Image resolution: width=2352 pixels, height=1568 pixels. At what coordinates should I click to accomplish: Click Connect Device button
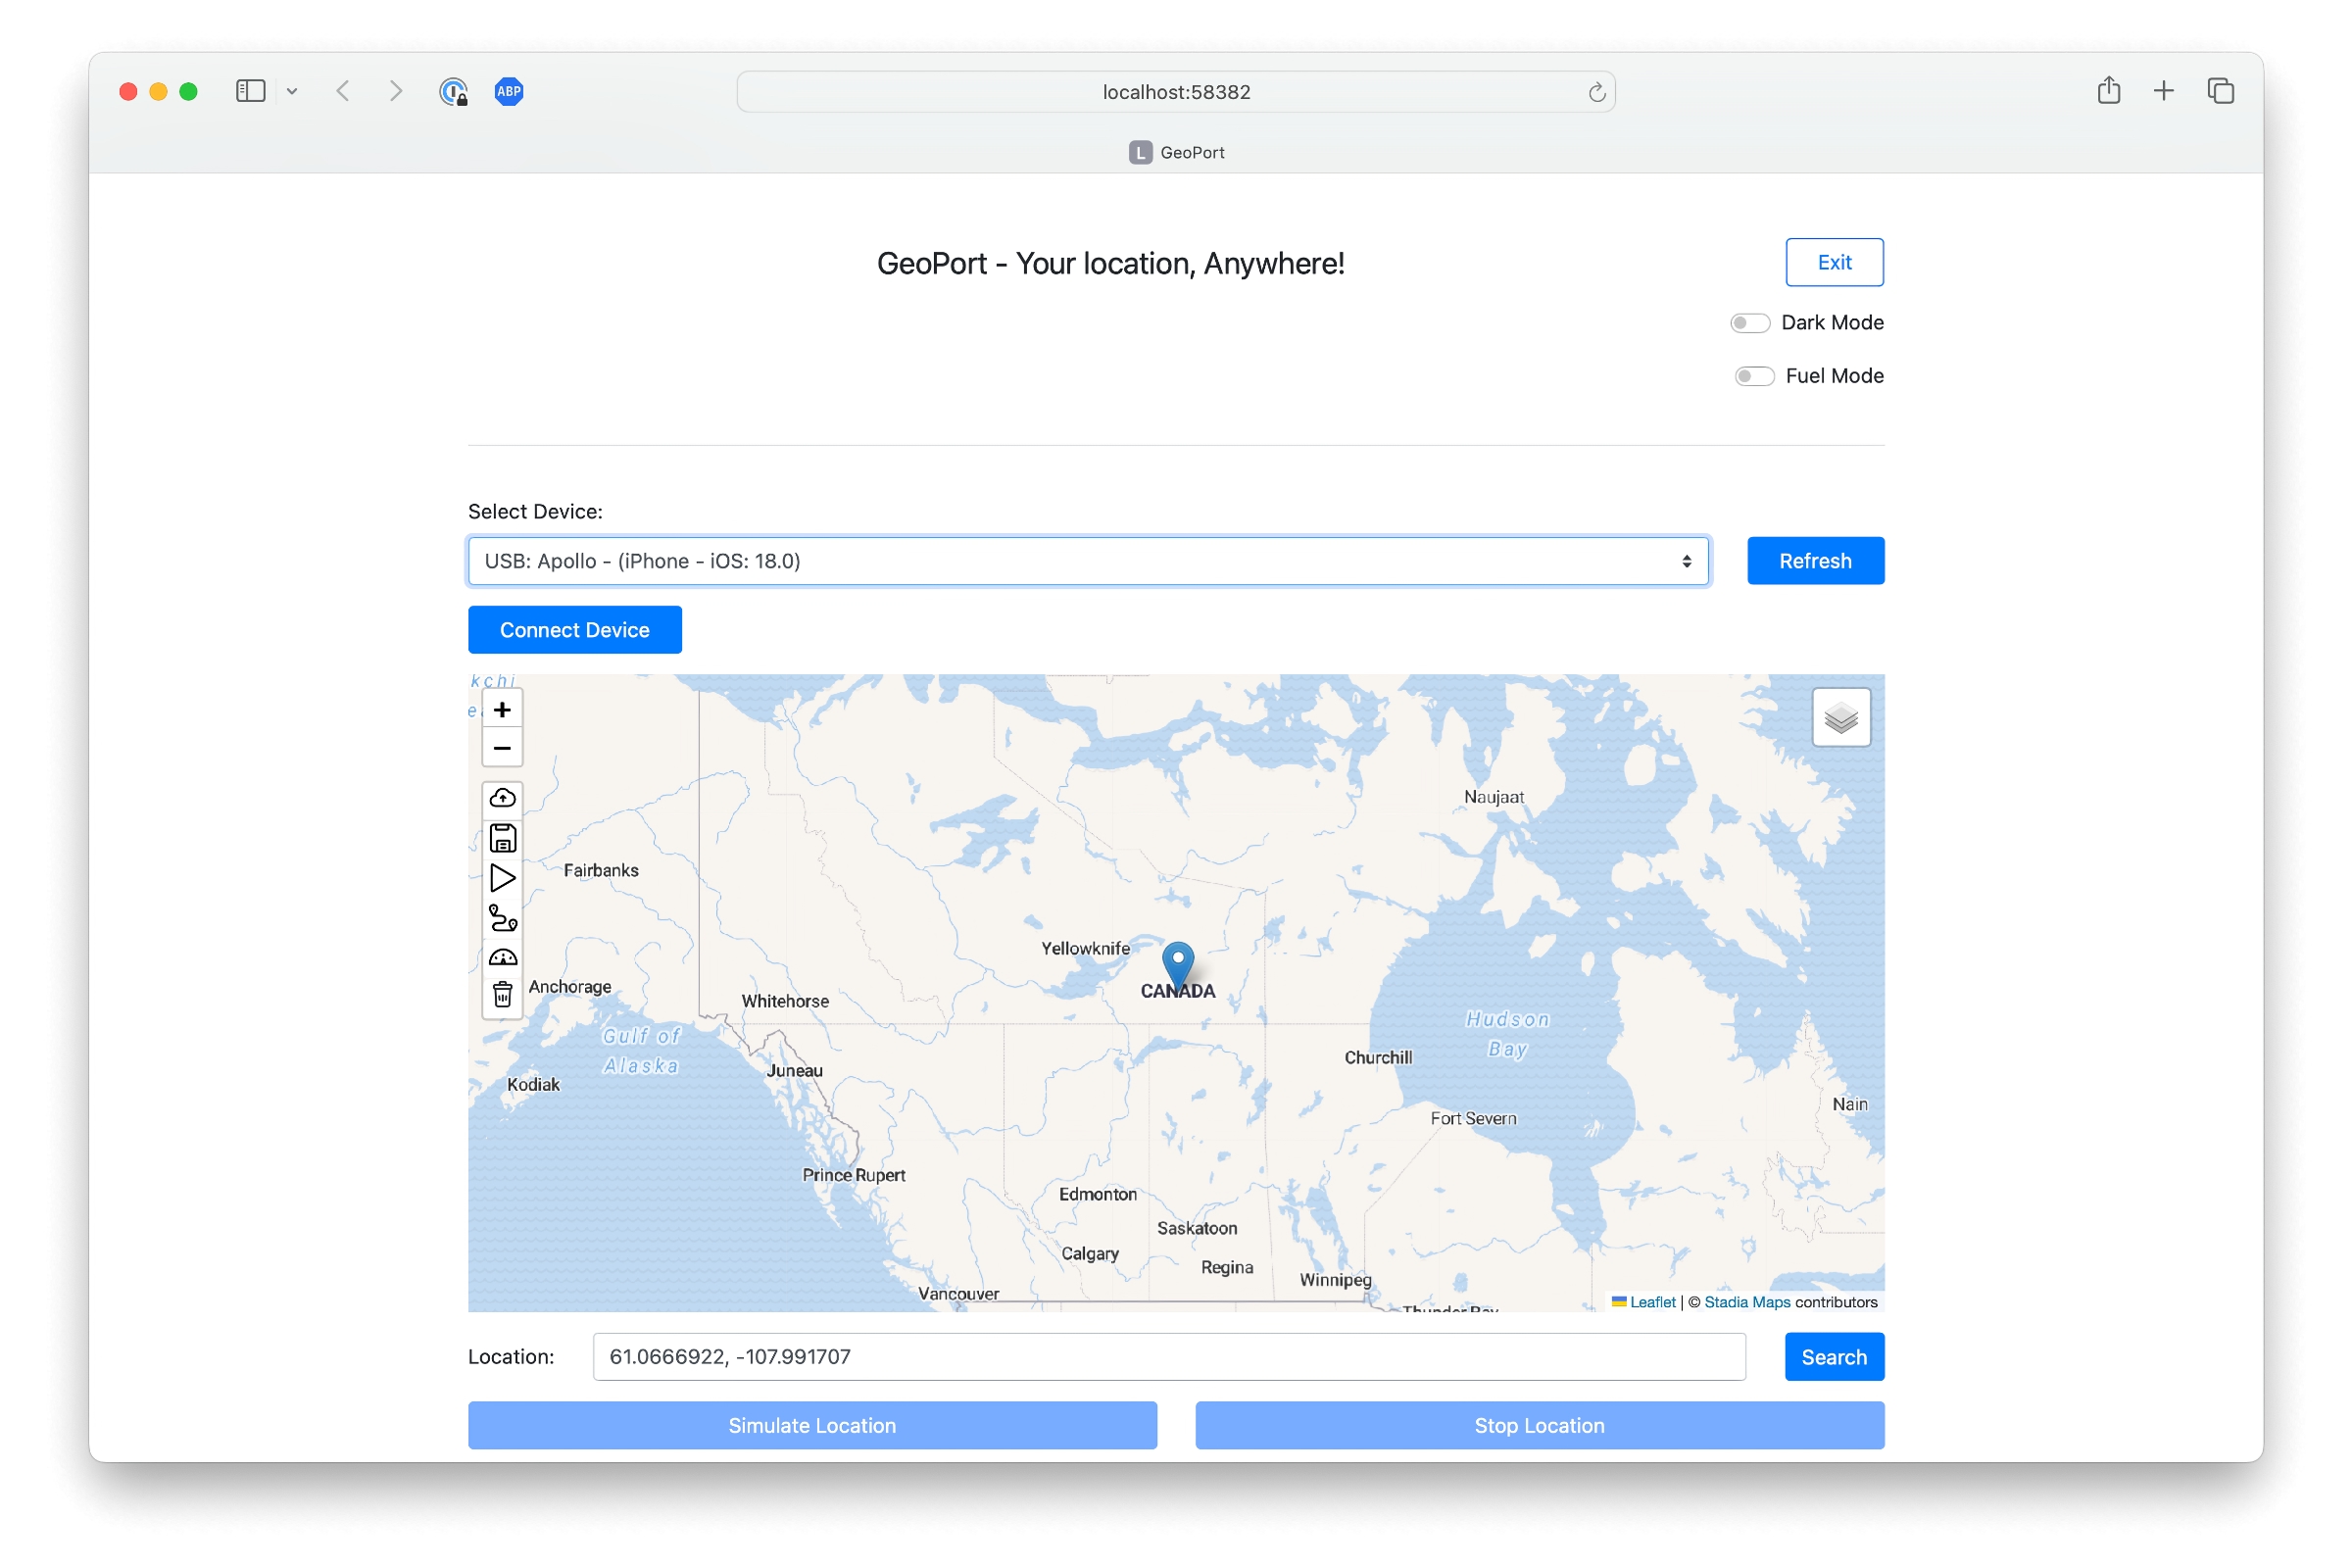[574, 630]
